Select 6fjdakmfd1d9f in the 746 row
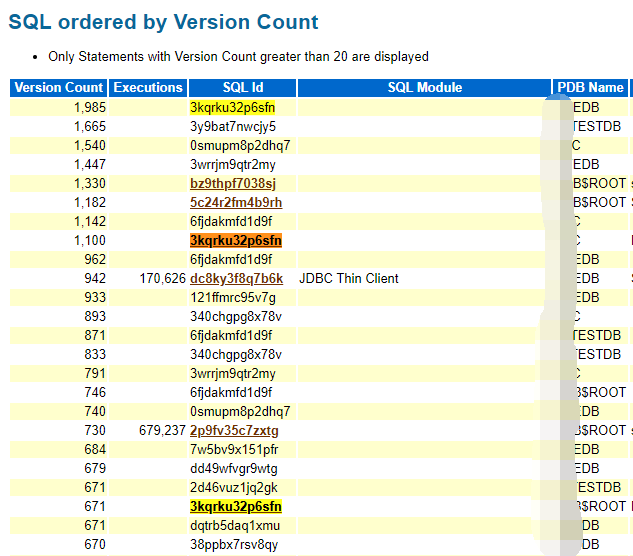 pyautogui.click(x=231, y=392)
